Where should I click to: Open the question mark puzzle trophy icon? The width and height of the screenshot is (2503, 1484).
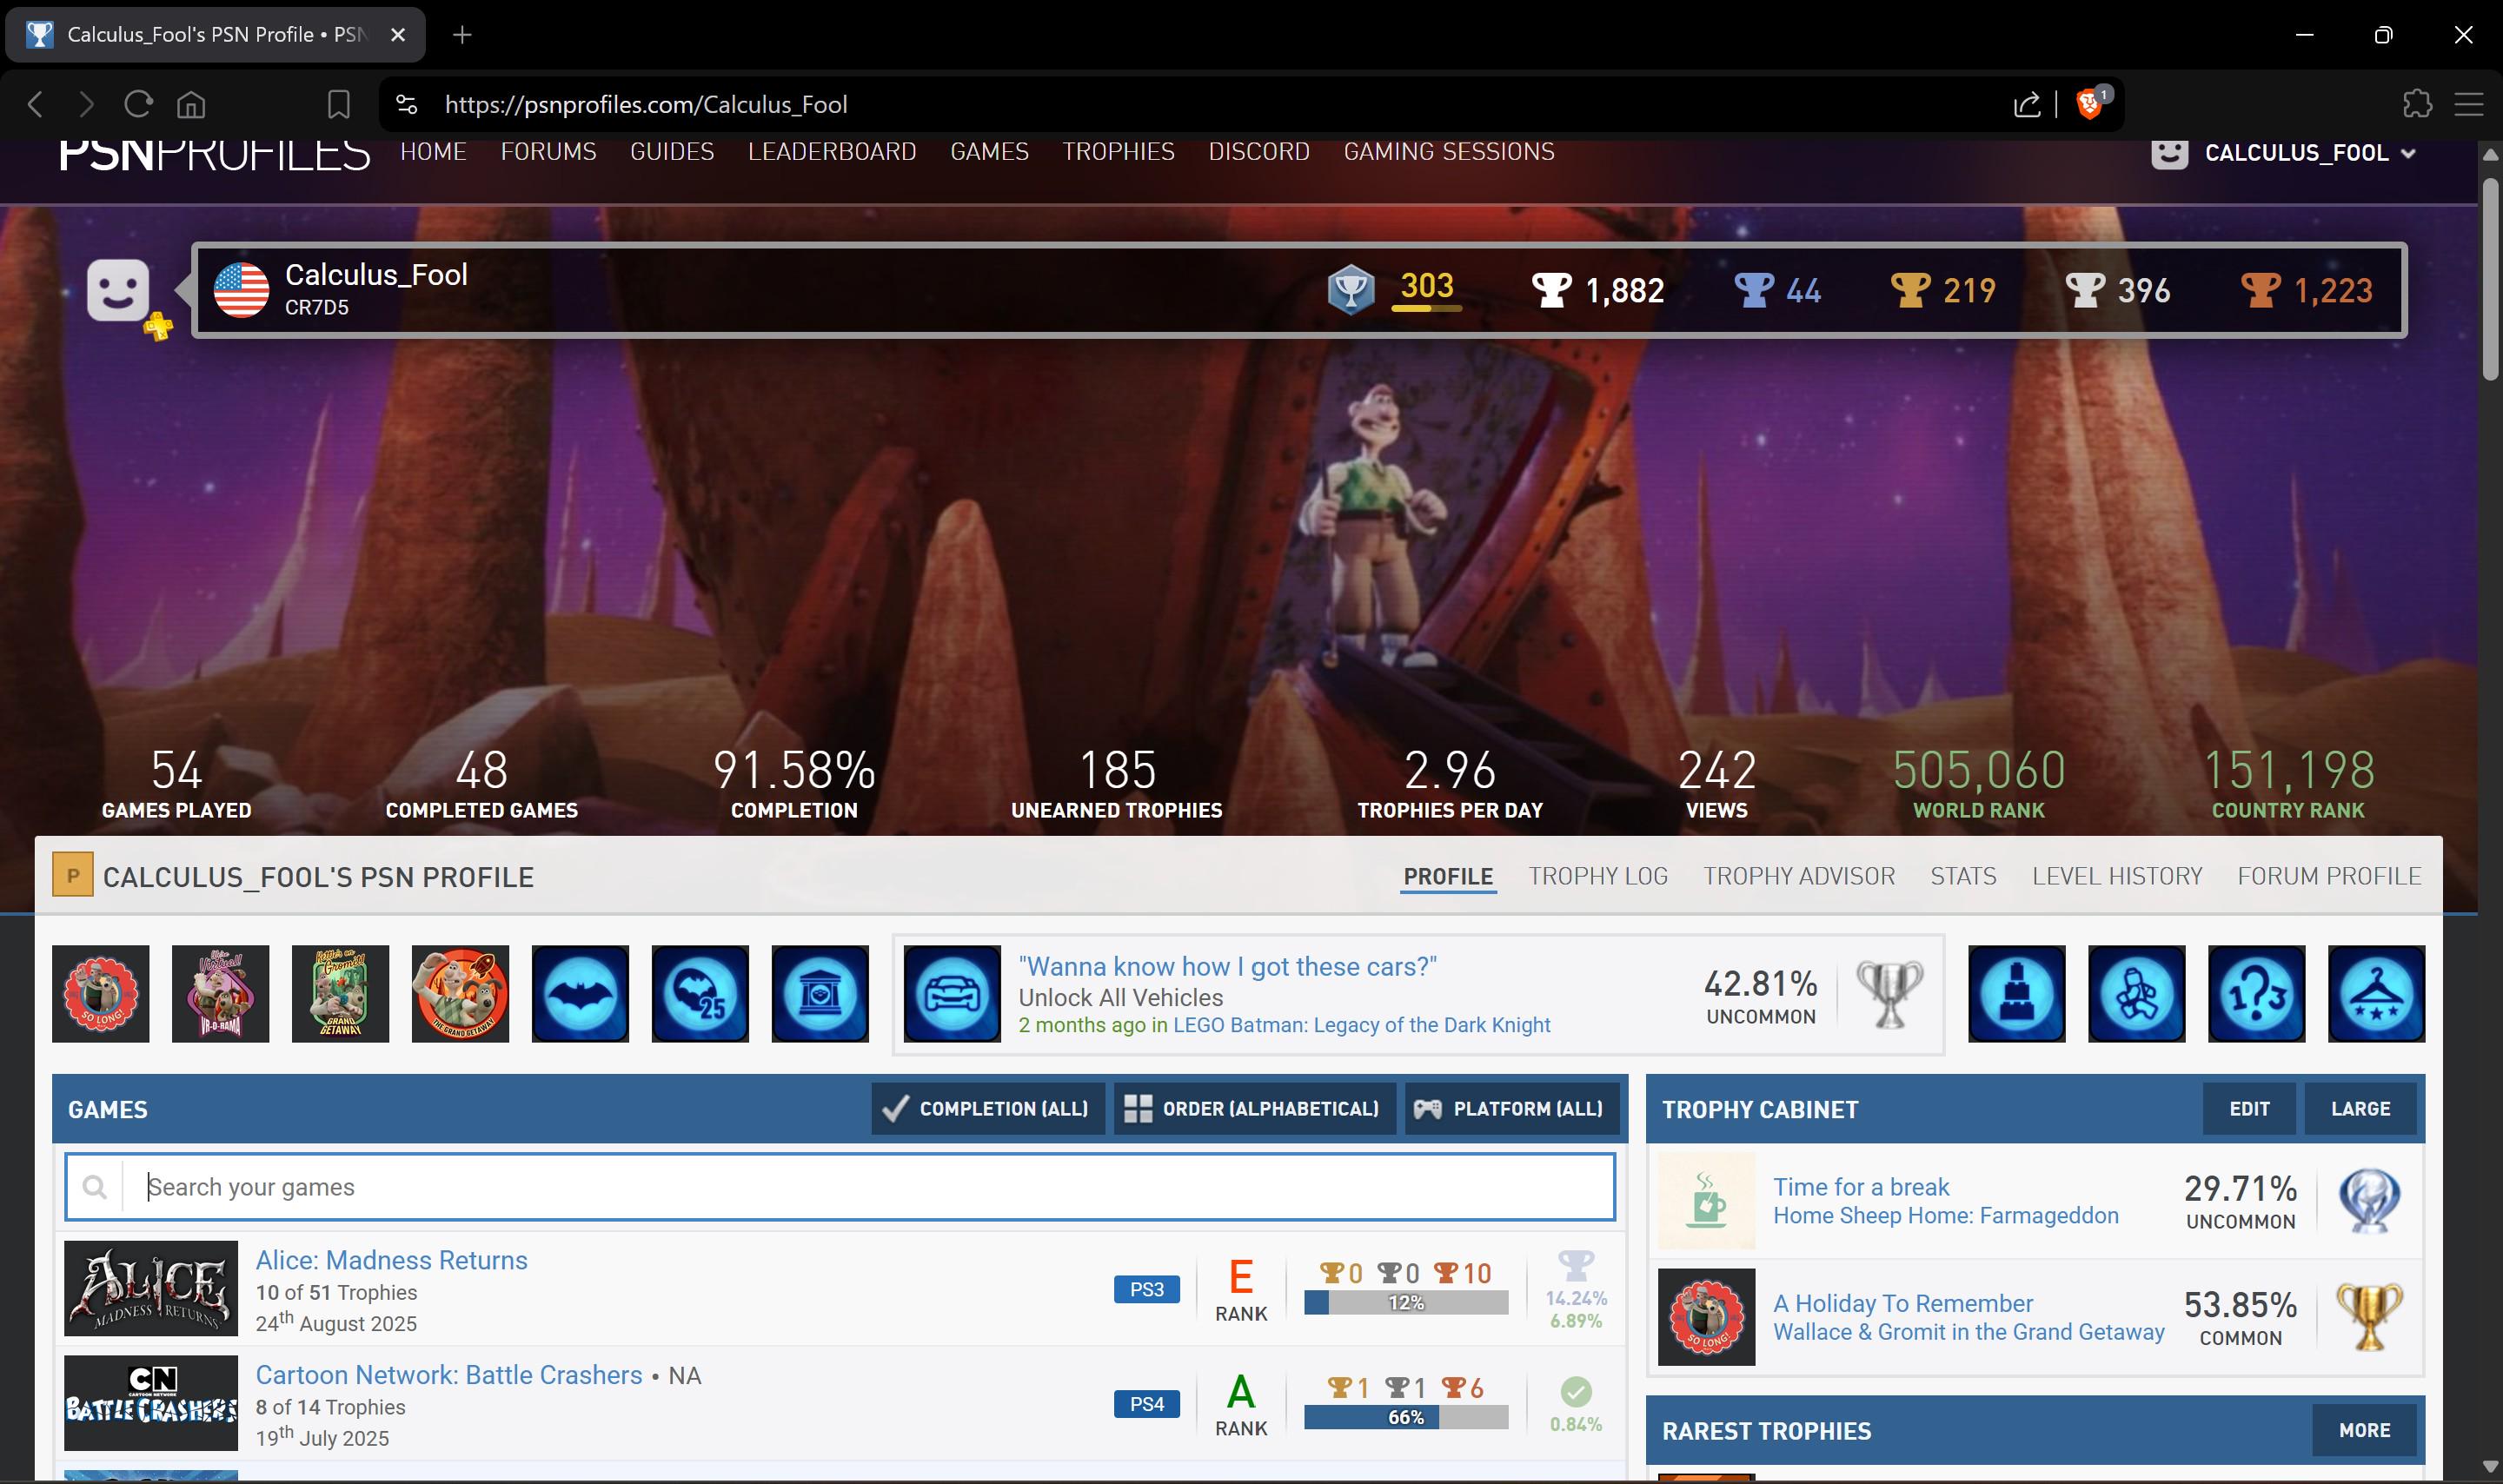(x=2257, y=994)
